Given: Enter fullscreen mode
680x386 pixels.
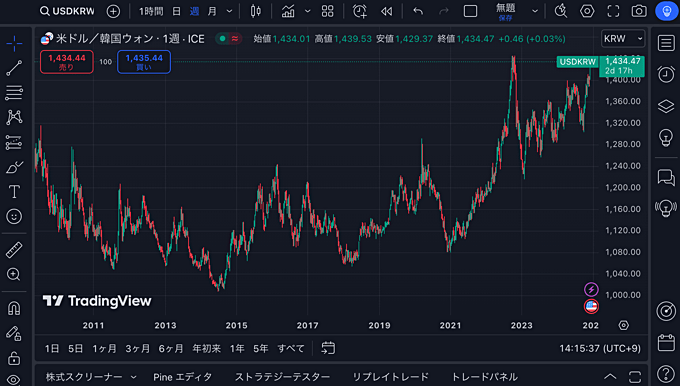Looking at the screenshot, I should click(x=613, y=11).
